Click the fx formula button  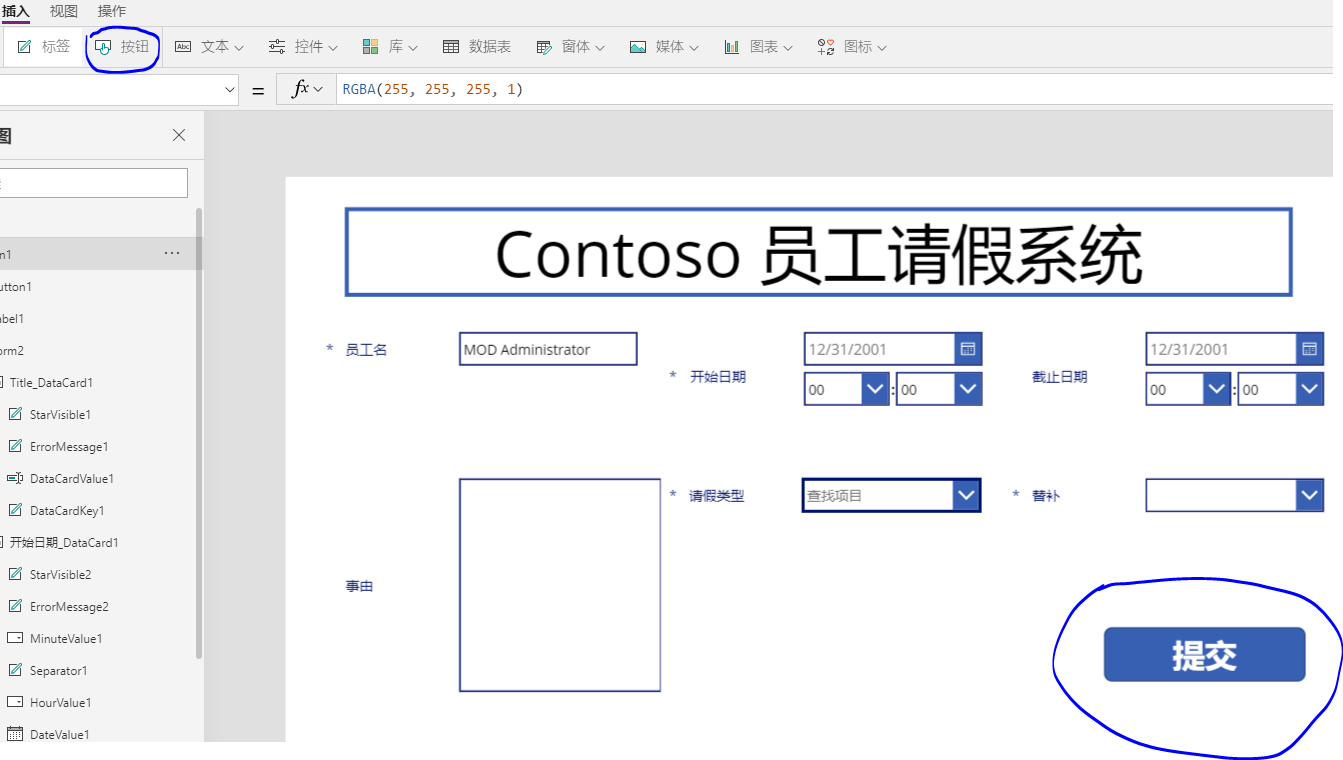point(307,90)
